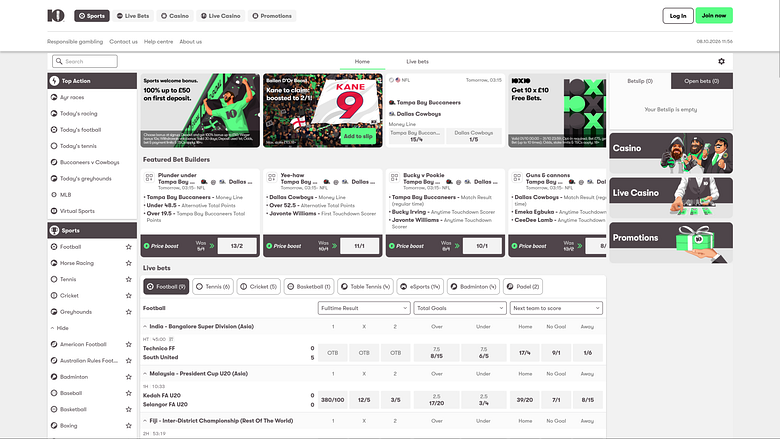The width and height of the screenshot is (780, 439).
Task: Click the search magnifier icon
Action: (x=59, y=61)
